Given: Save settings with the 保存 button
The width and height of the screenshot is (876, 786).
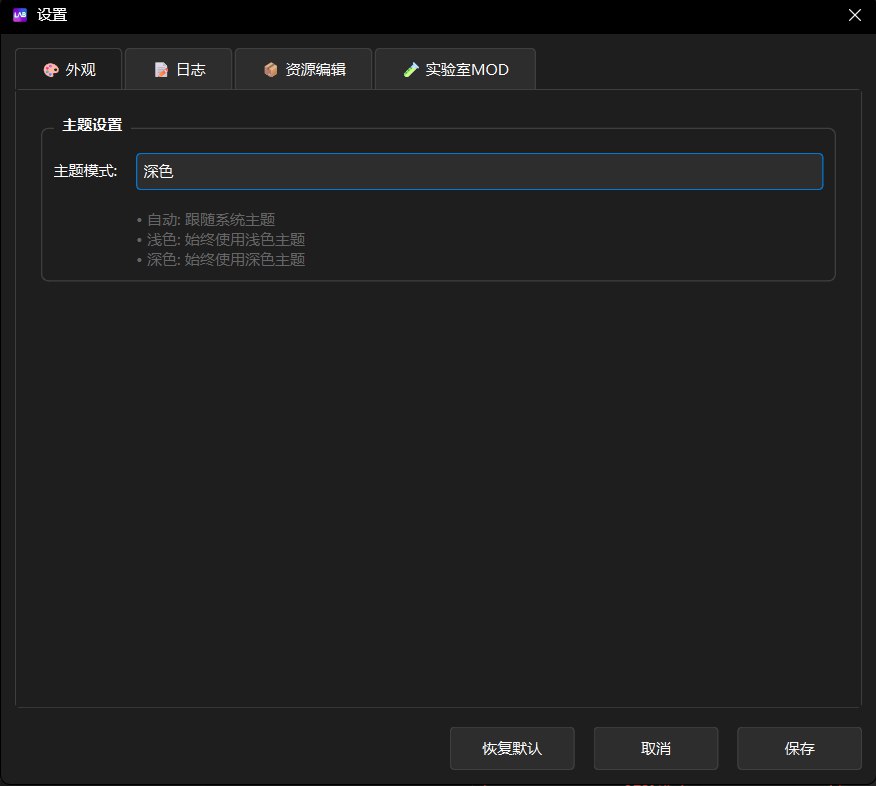Looking at the screenshot, I should point(799,748).
